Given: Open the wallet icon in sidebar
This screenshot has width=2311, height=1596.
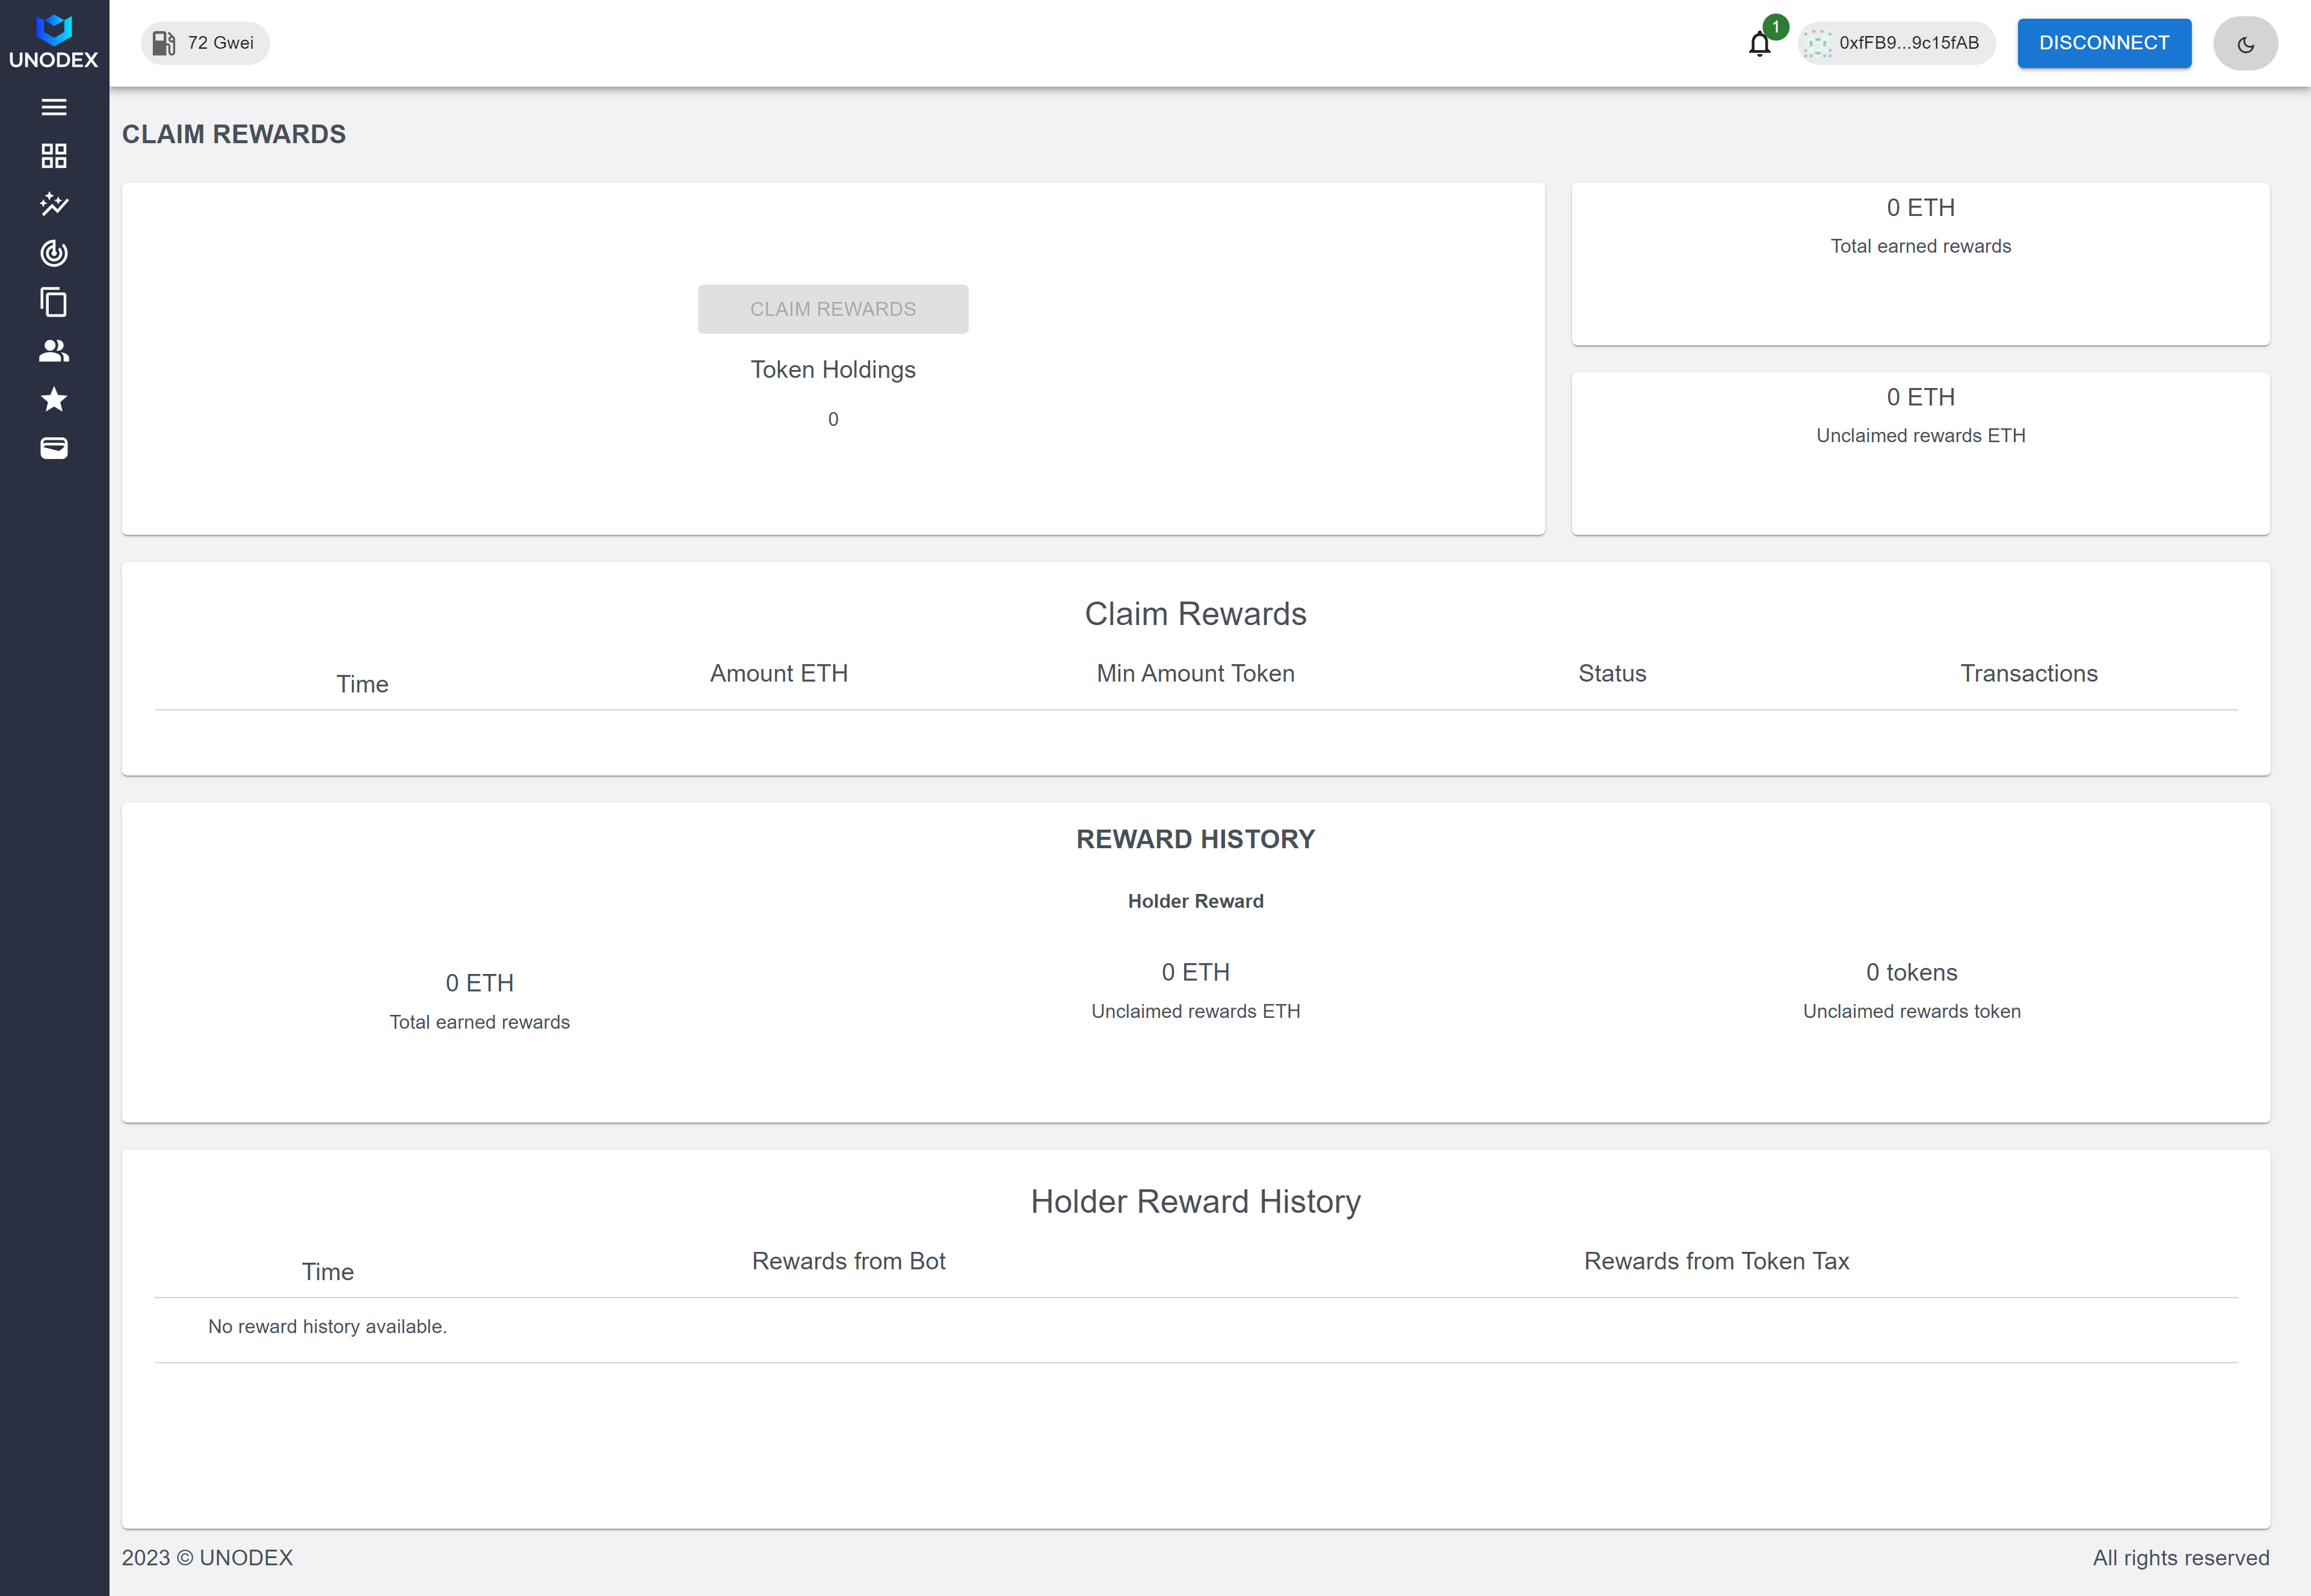Looking at the screenshot, I should (x=54, y=448).
